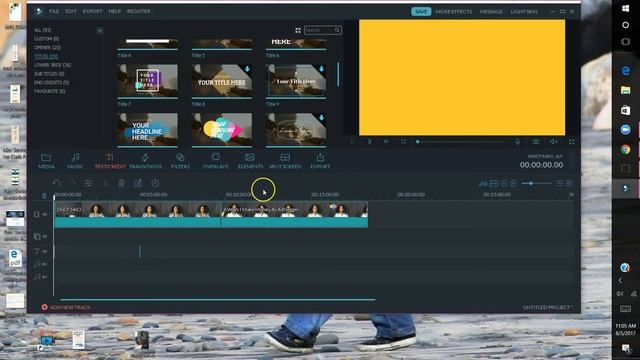This screenshot has height=360, width=640.
Task: Toggle video track eye visibility
Action: pyautogui.click(x=45, y=214)
